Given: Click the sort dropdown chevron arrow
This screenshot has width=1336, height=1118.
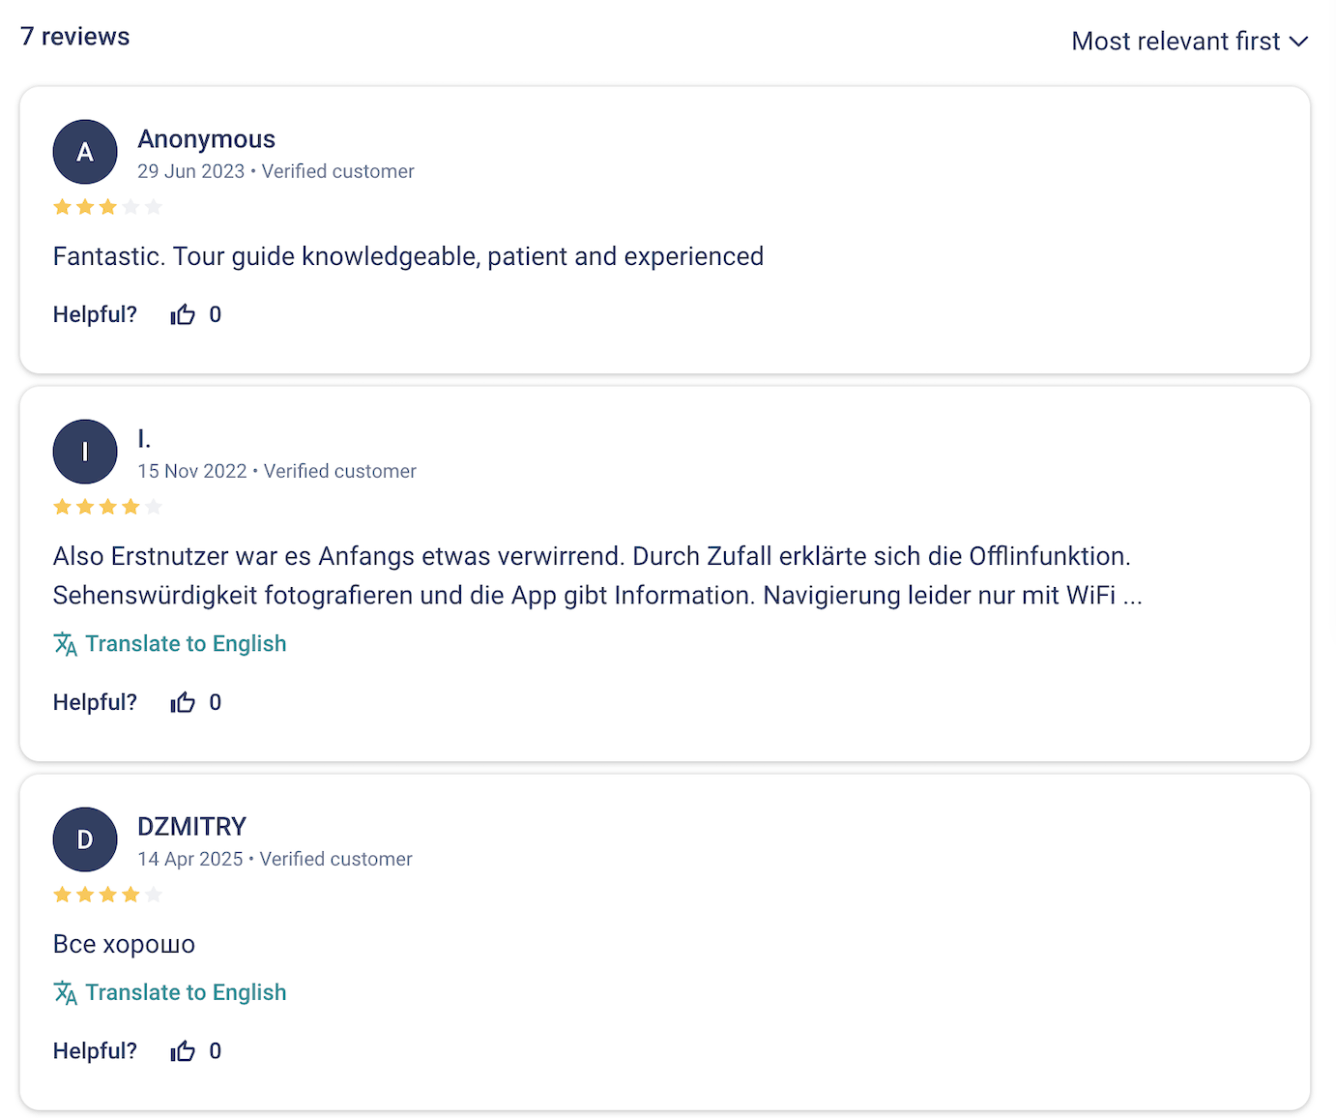Looking at the screenshot, I should click(1298, 42).
